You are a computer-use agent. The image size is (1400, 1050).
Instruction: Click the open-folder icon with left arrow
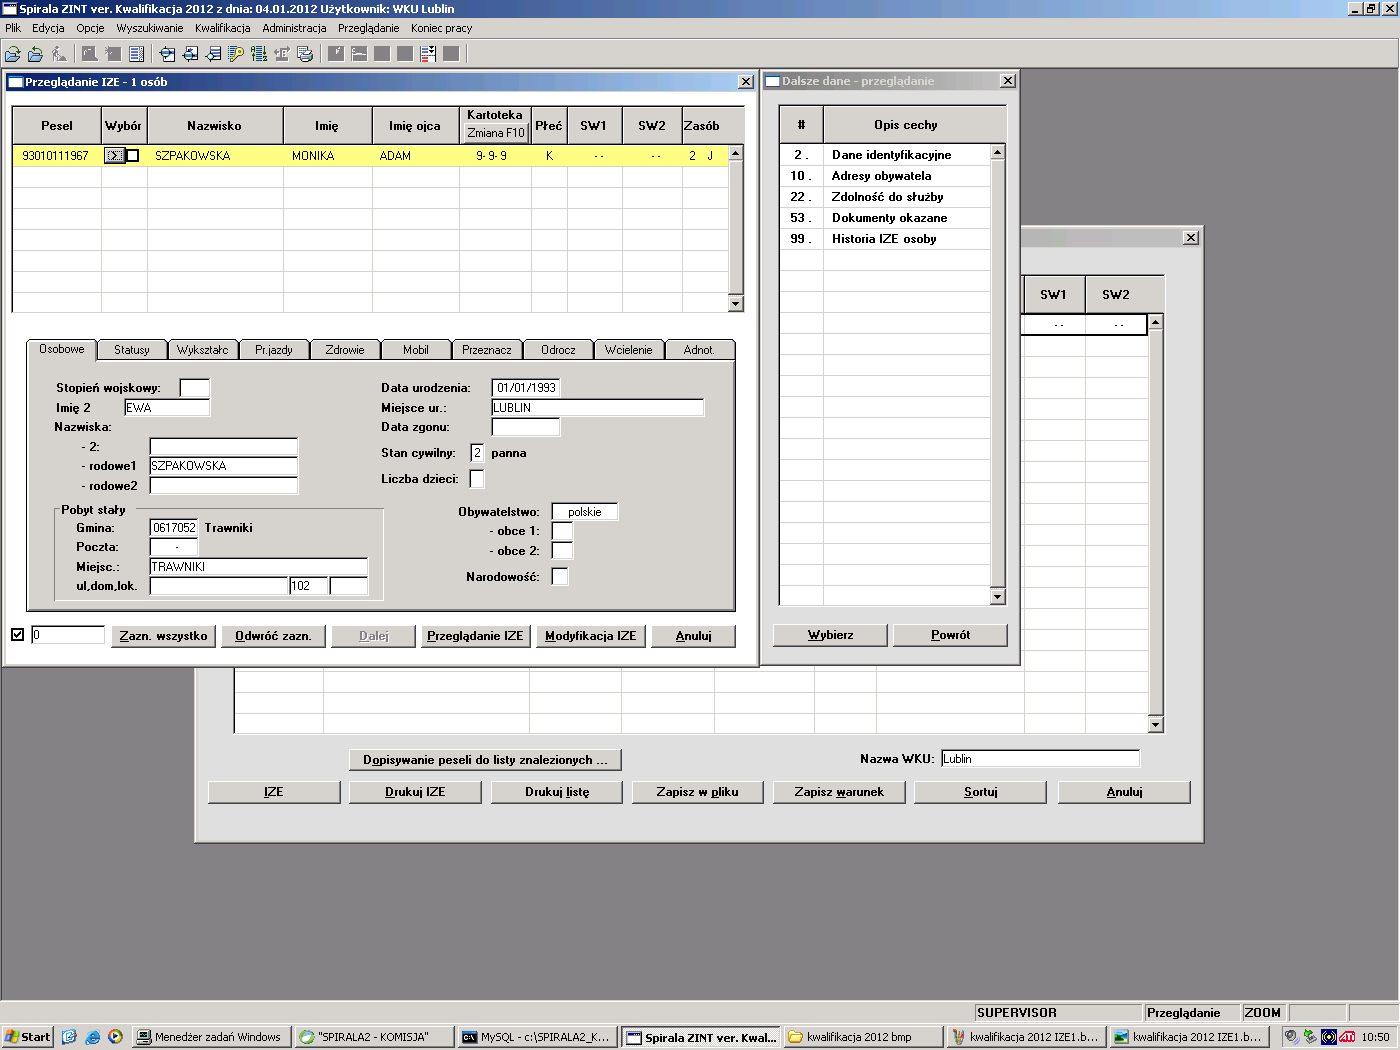[35, 54]
